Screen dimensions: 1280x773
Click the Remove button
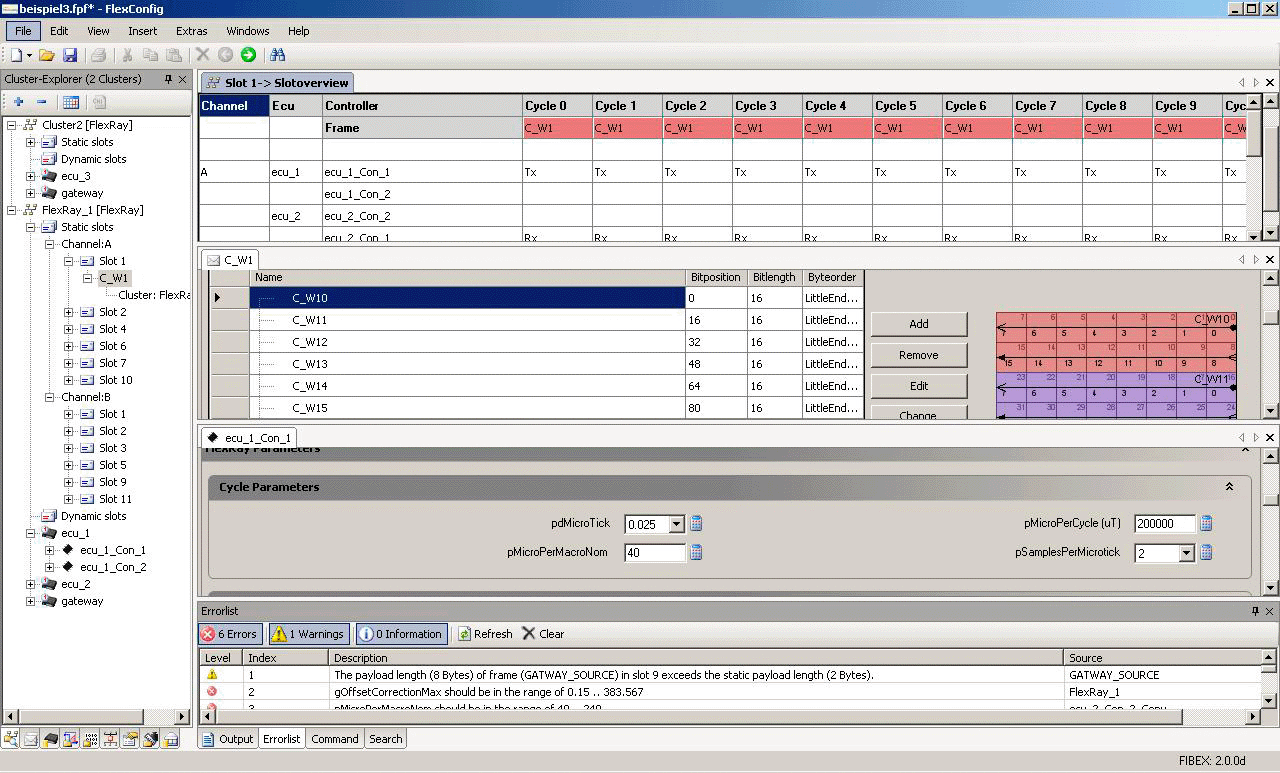tap(918, 355)
